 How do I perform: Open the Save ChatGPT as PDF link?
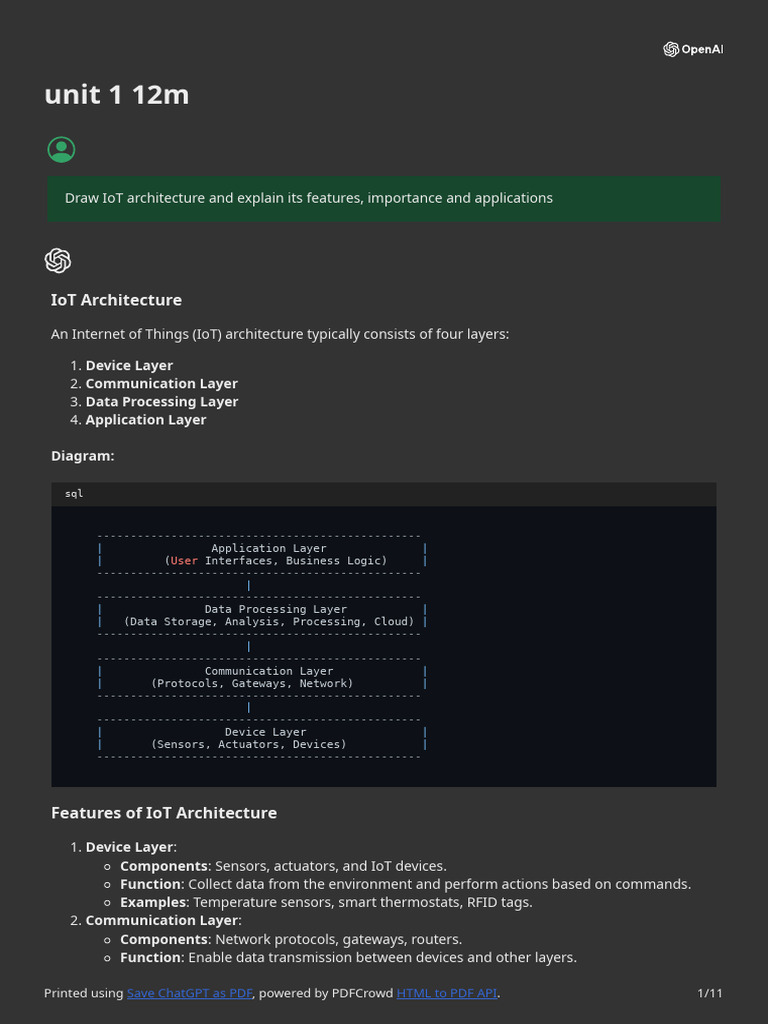(x=190, y=993)
